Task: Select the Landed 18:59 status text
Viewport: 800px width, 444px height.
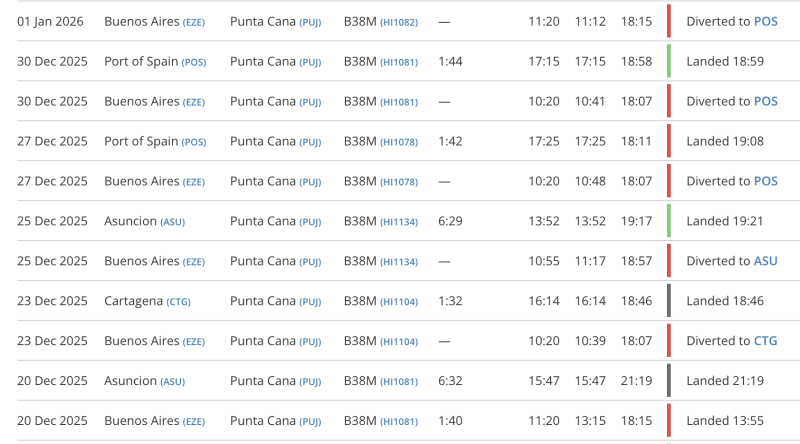Action: tap(725, 61)
